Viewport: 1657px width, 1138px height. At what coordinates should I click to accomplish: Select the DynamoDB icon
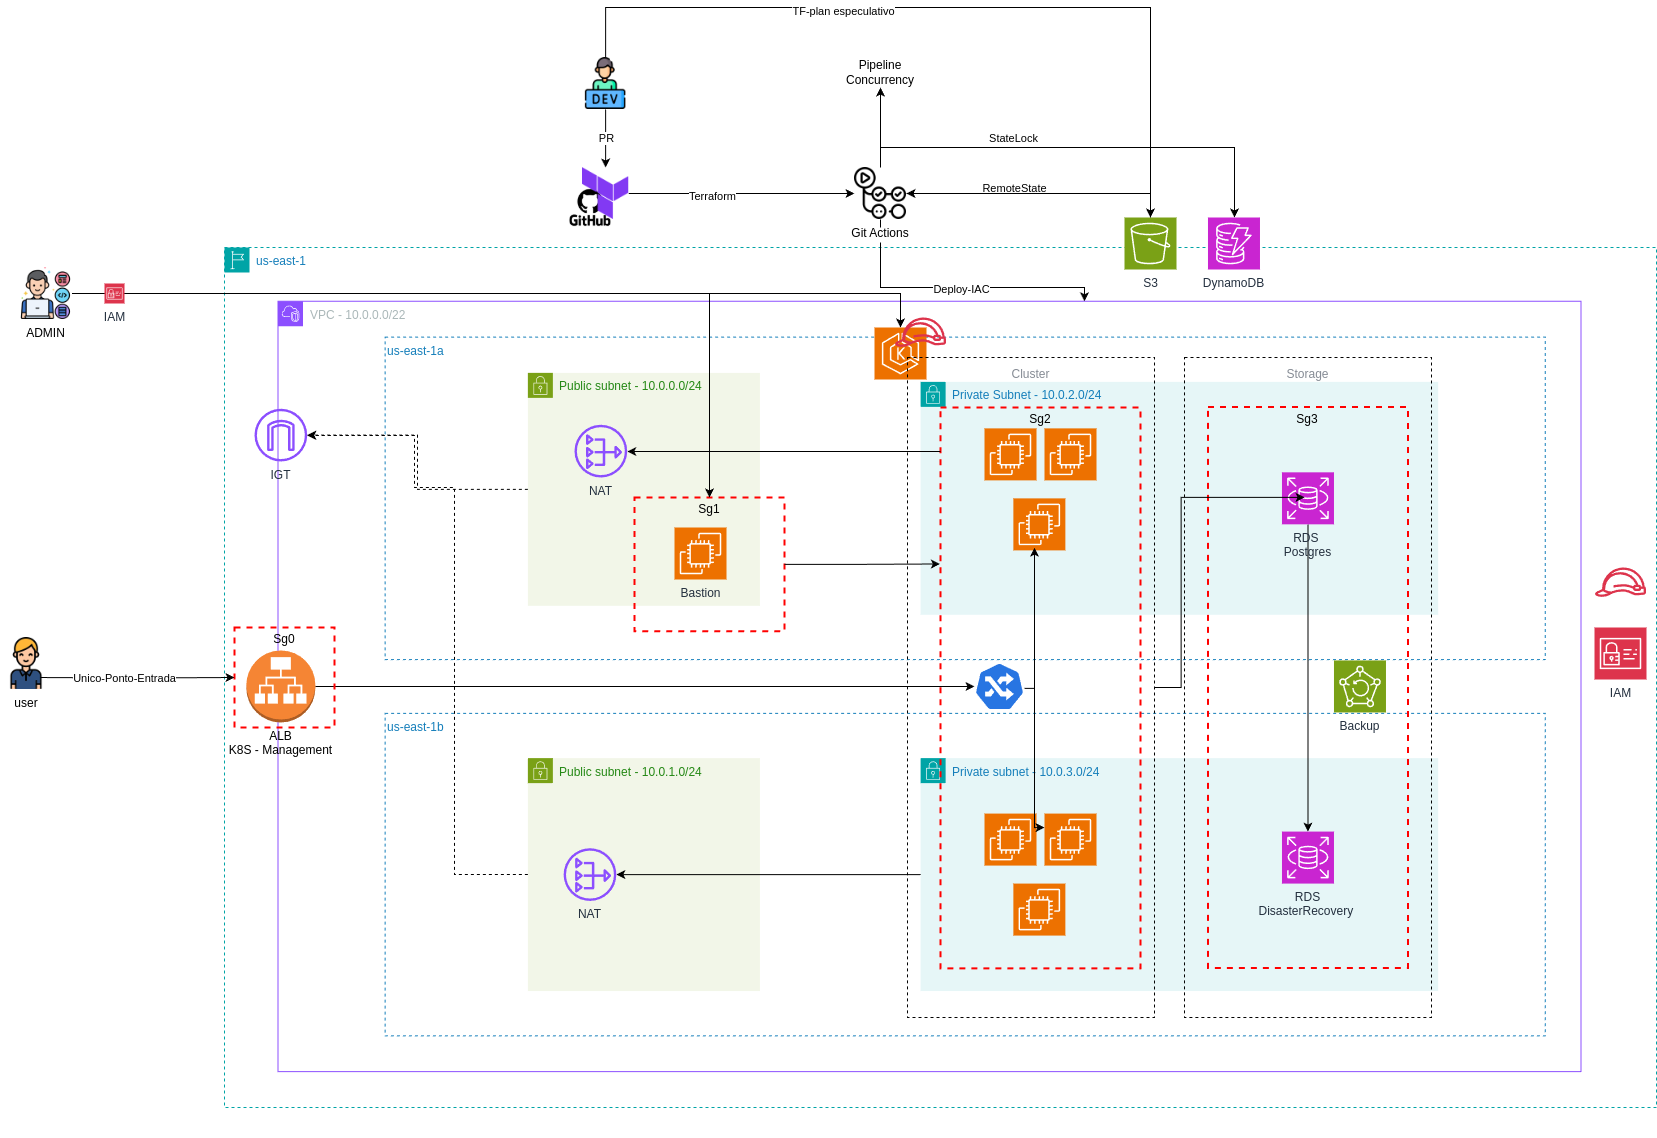[x=1233, y=244]
